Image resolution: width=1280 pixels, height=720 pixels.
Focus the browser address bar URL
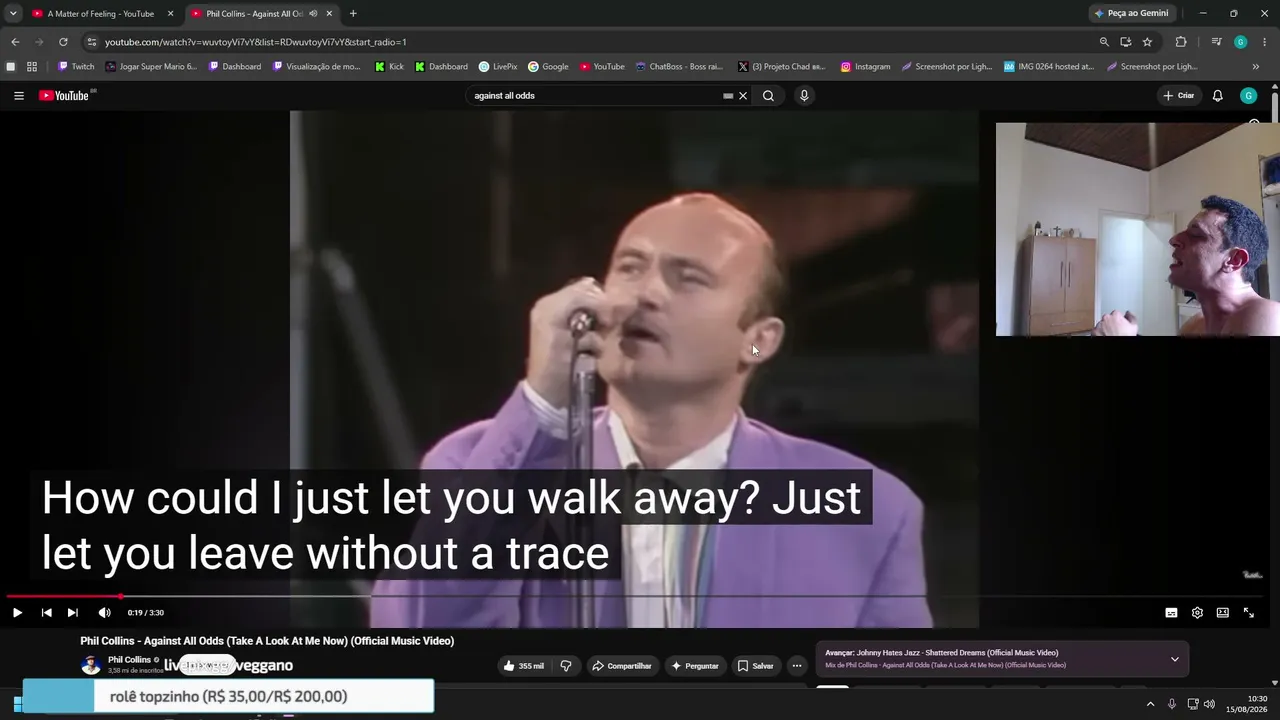255,42
